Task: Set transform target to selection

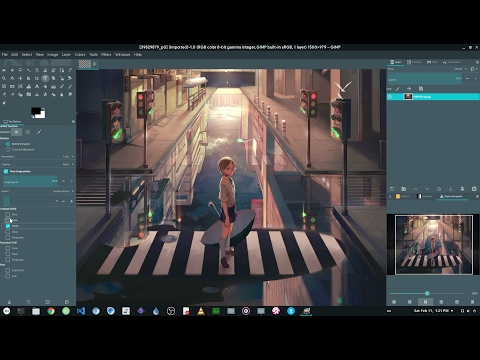Action: point(28,132)
